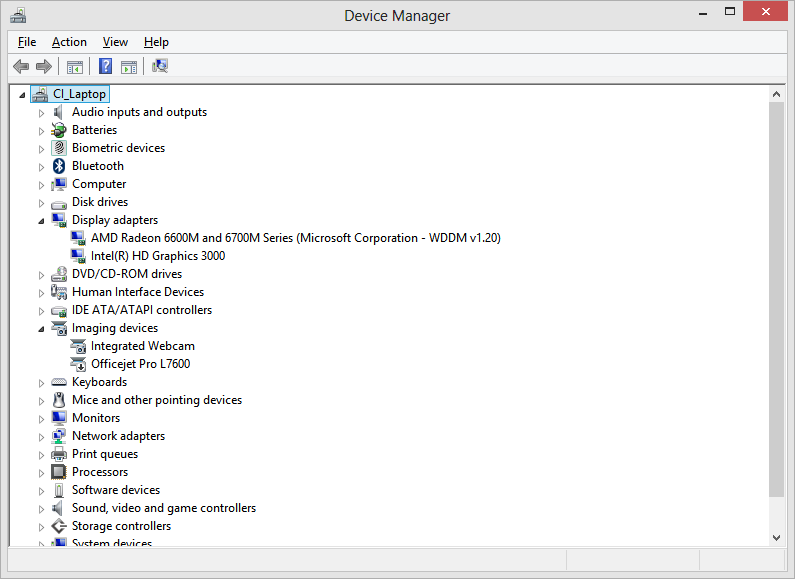This screenshot has width=795, height=579.
Task: Click the Bluetooth category icon
Action: 59,166
